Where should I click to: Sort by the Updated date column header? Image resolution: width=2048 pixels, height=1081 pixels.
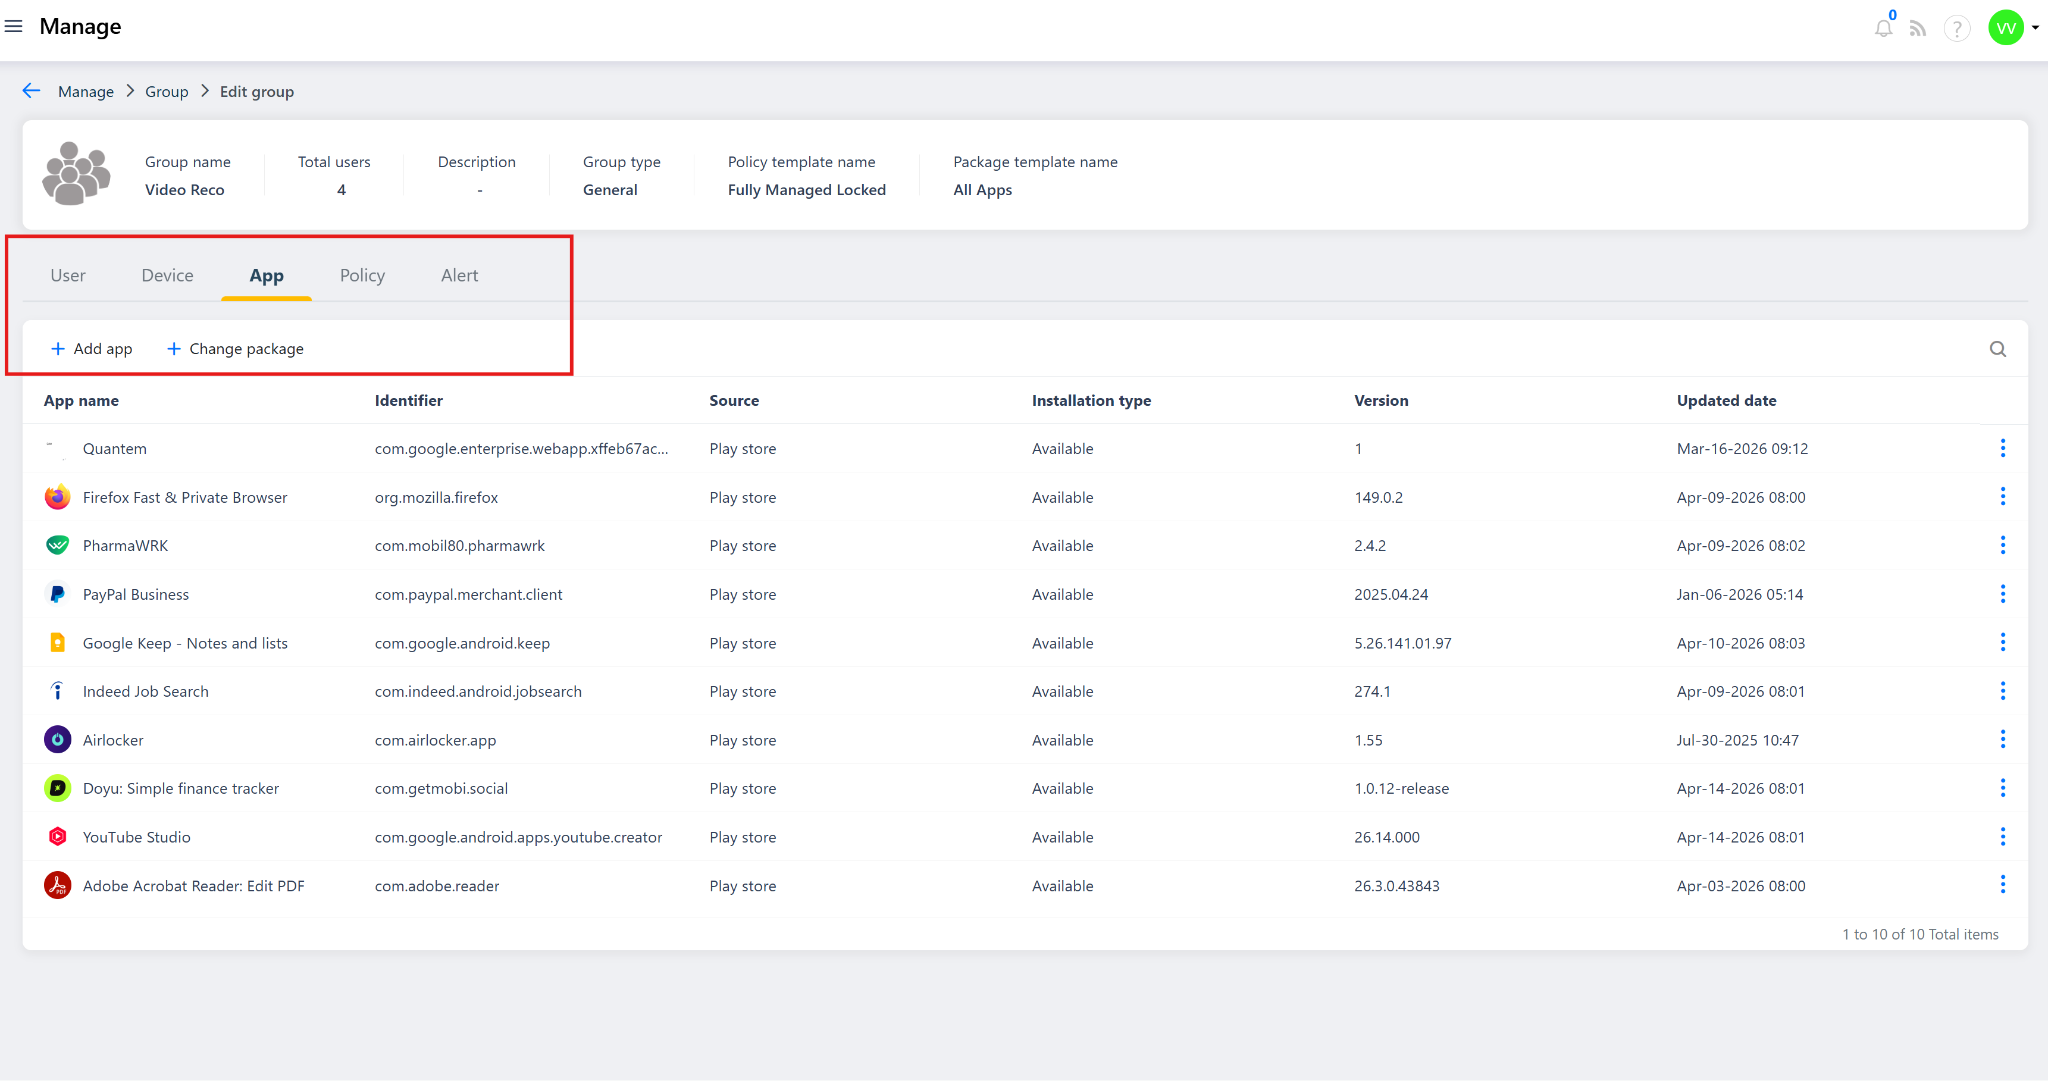point(1726,400)
